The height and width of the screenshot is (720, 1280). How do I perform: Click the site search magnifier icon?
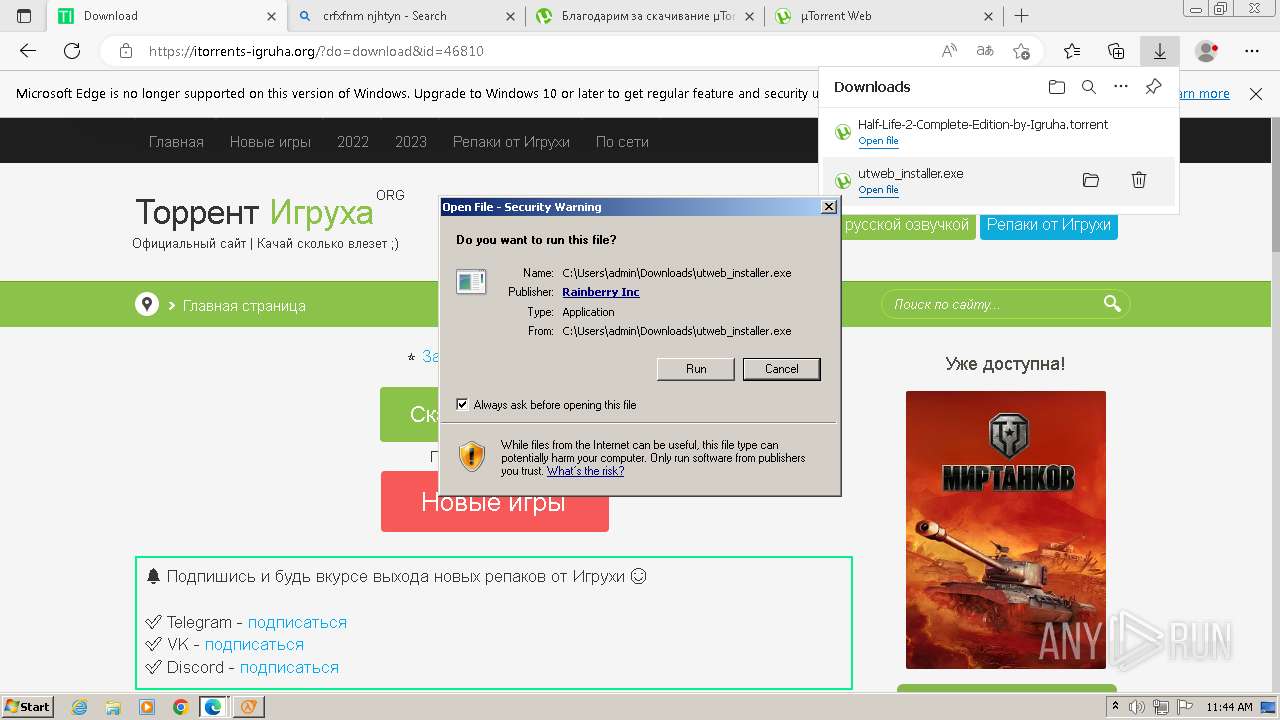click(x=1112, y=303)
